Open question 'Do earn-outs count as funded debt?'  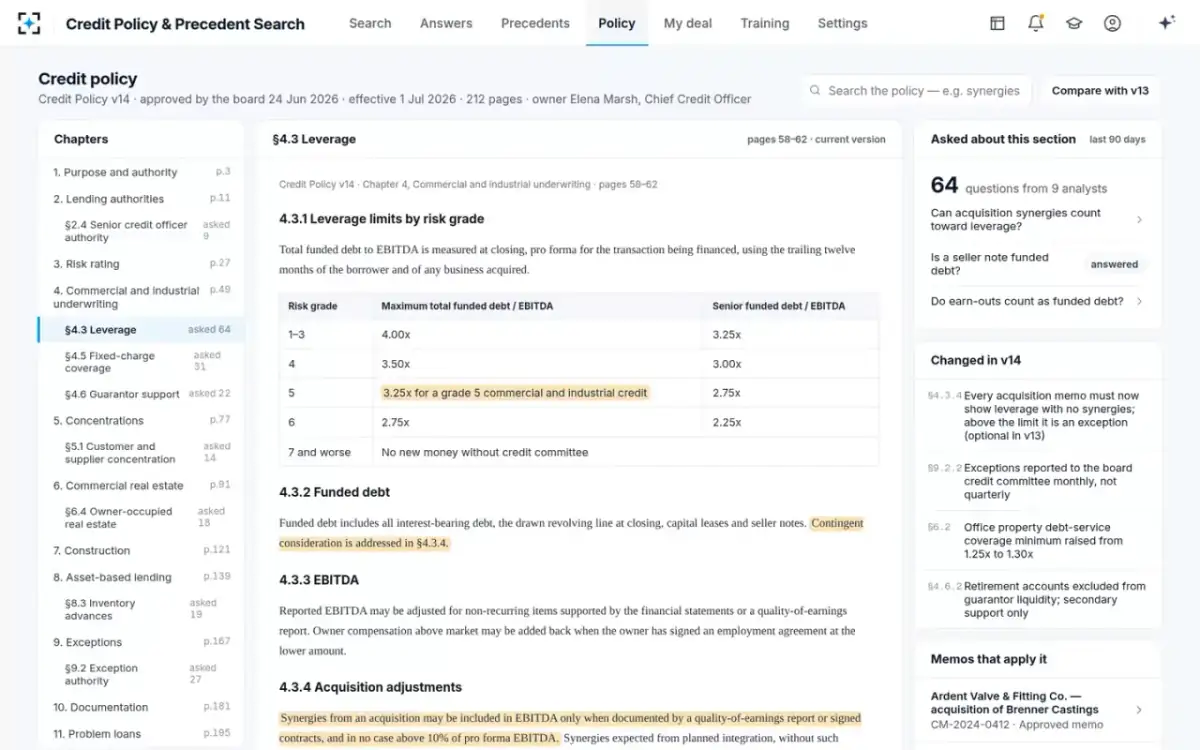(x=1038, y=301)
